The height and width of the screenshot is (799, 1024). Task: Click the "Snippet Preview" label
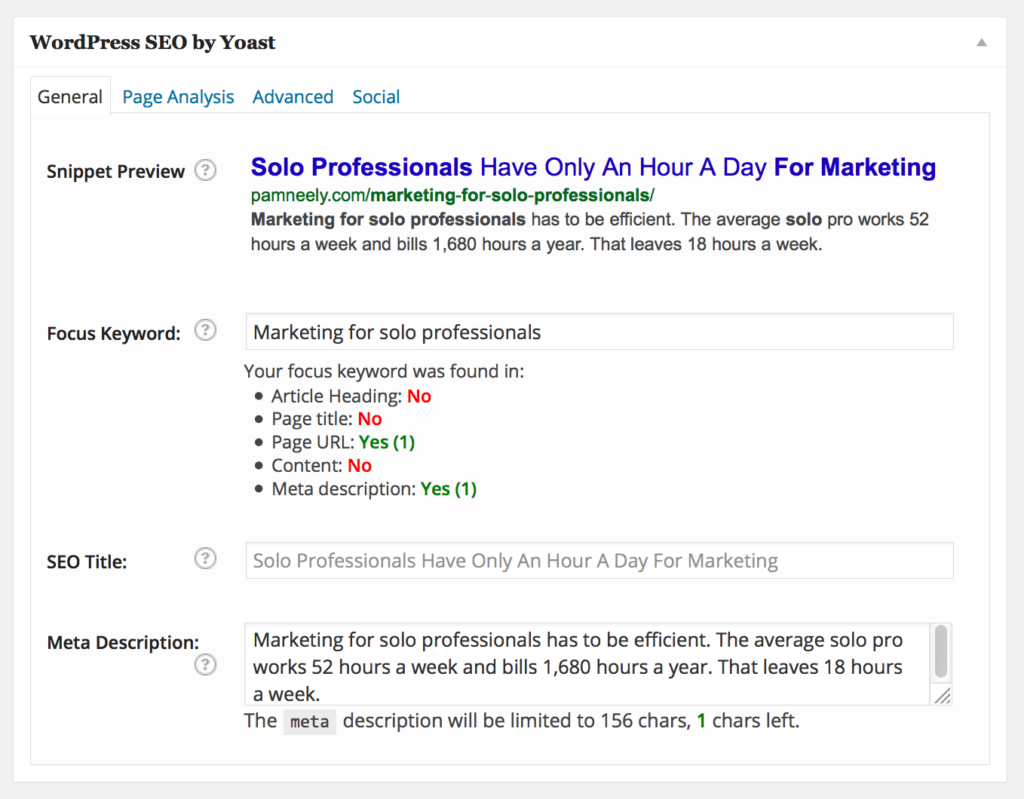116,171
